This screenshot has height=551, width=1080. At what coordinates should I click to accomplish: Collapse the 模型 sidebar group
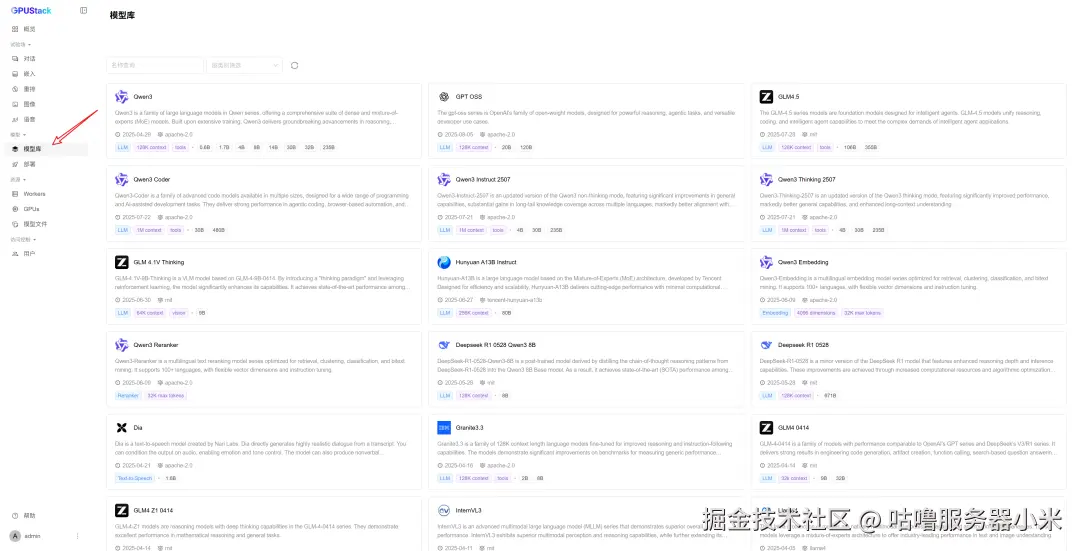coord(19,135)
